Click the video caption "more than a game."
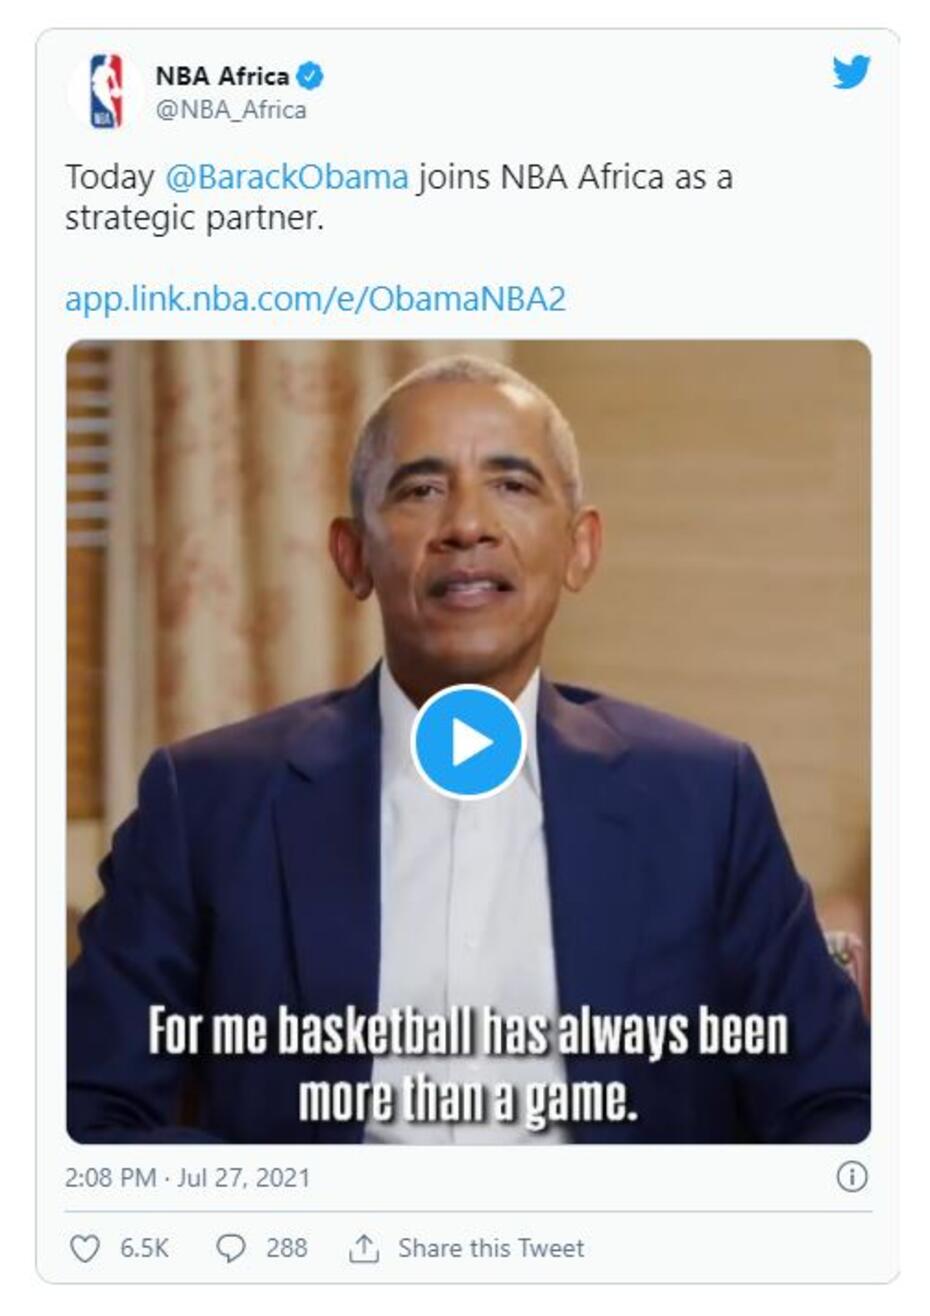Image resolution: width=930 pixels, height=1316 pixels. pos(468,1100)
